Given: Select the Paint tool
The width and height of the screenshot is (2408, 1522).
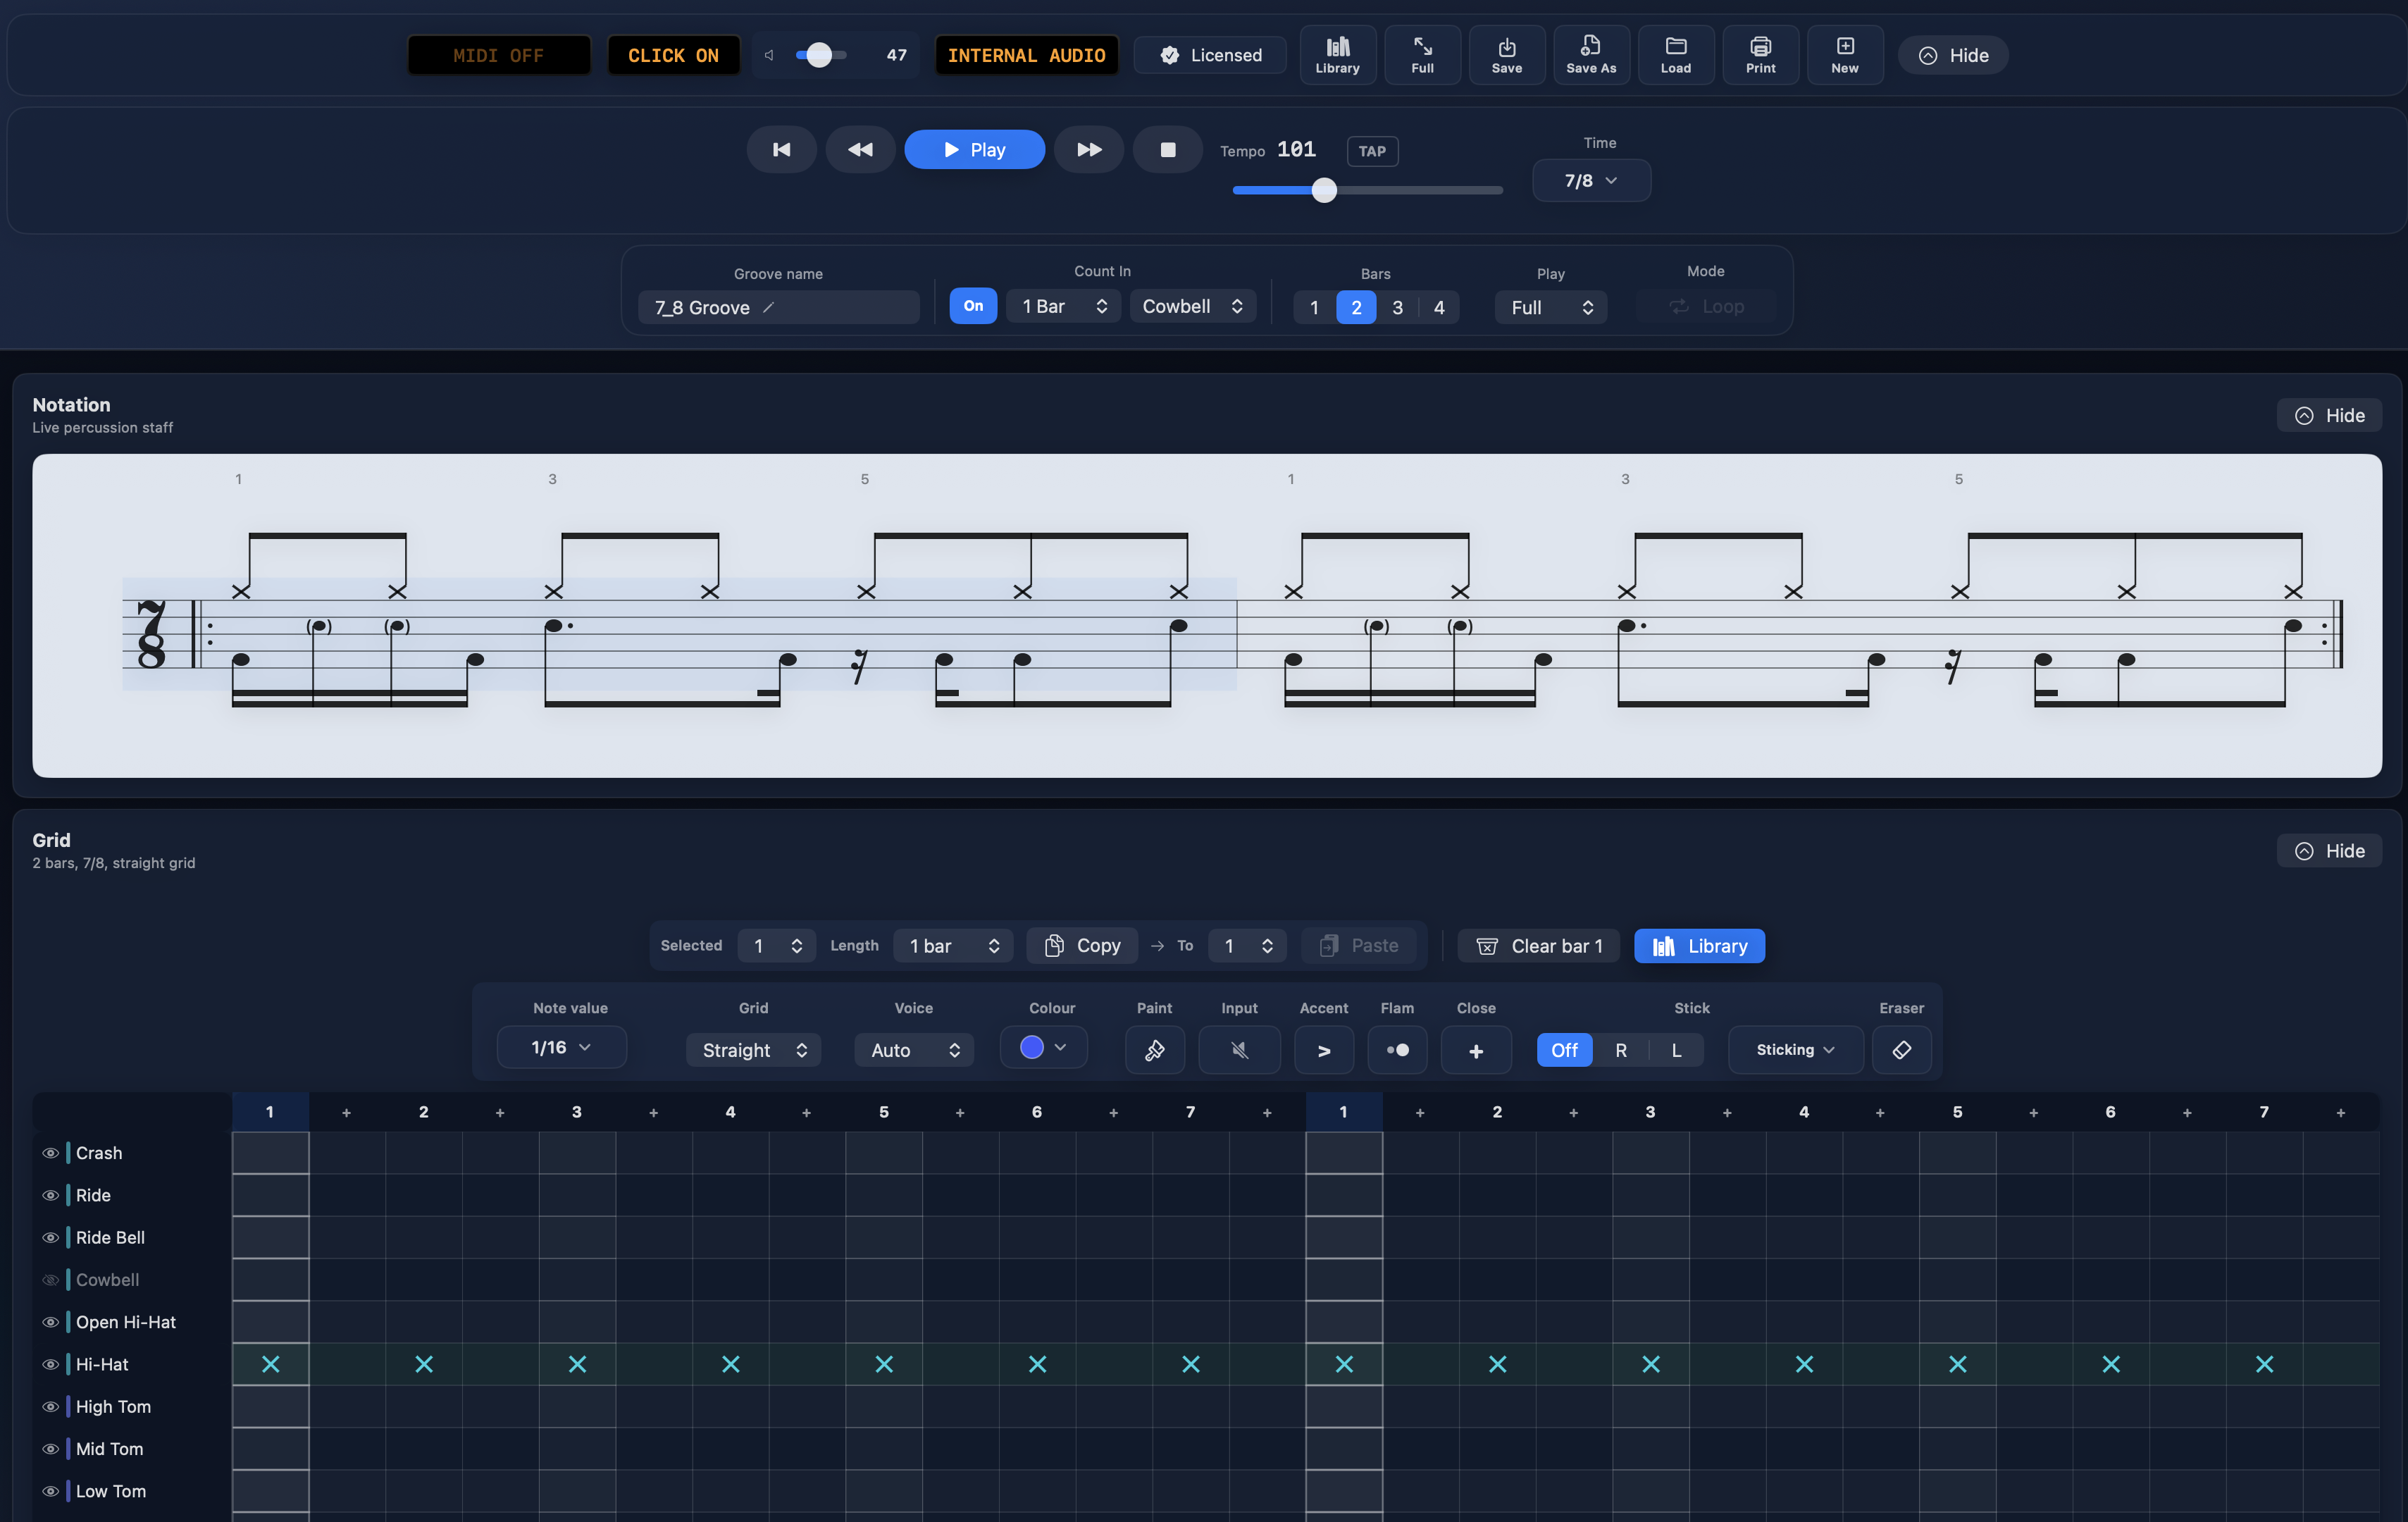Looking at the screenshot, I should [x=1154, y=1050].
